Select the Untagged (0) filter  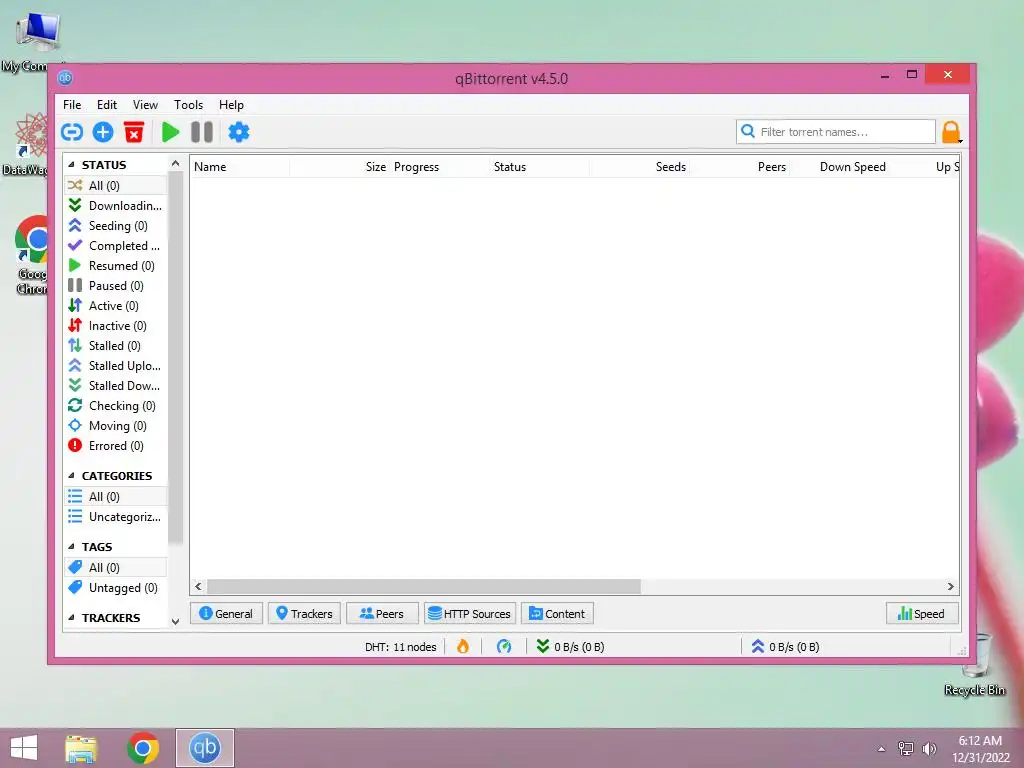116,588
